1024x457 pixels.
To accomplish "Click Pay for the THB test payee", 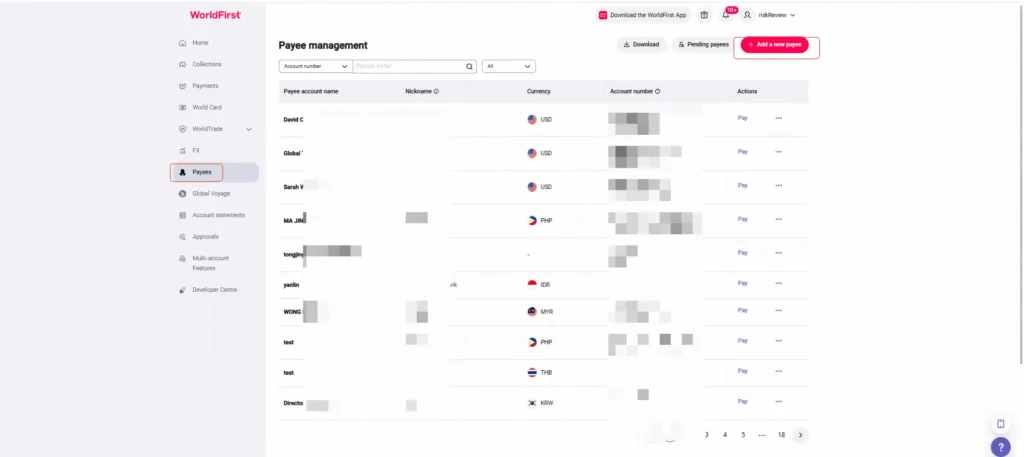I will 743,371.
